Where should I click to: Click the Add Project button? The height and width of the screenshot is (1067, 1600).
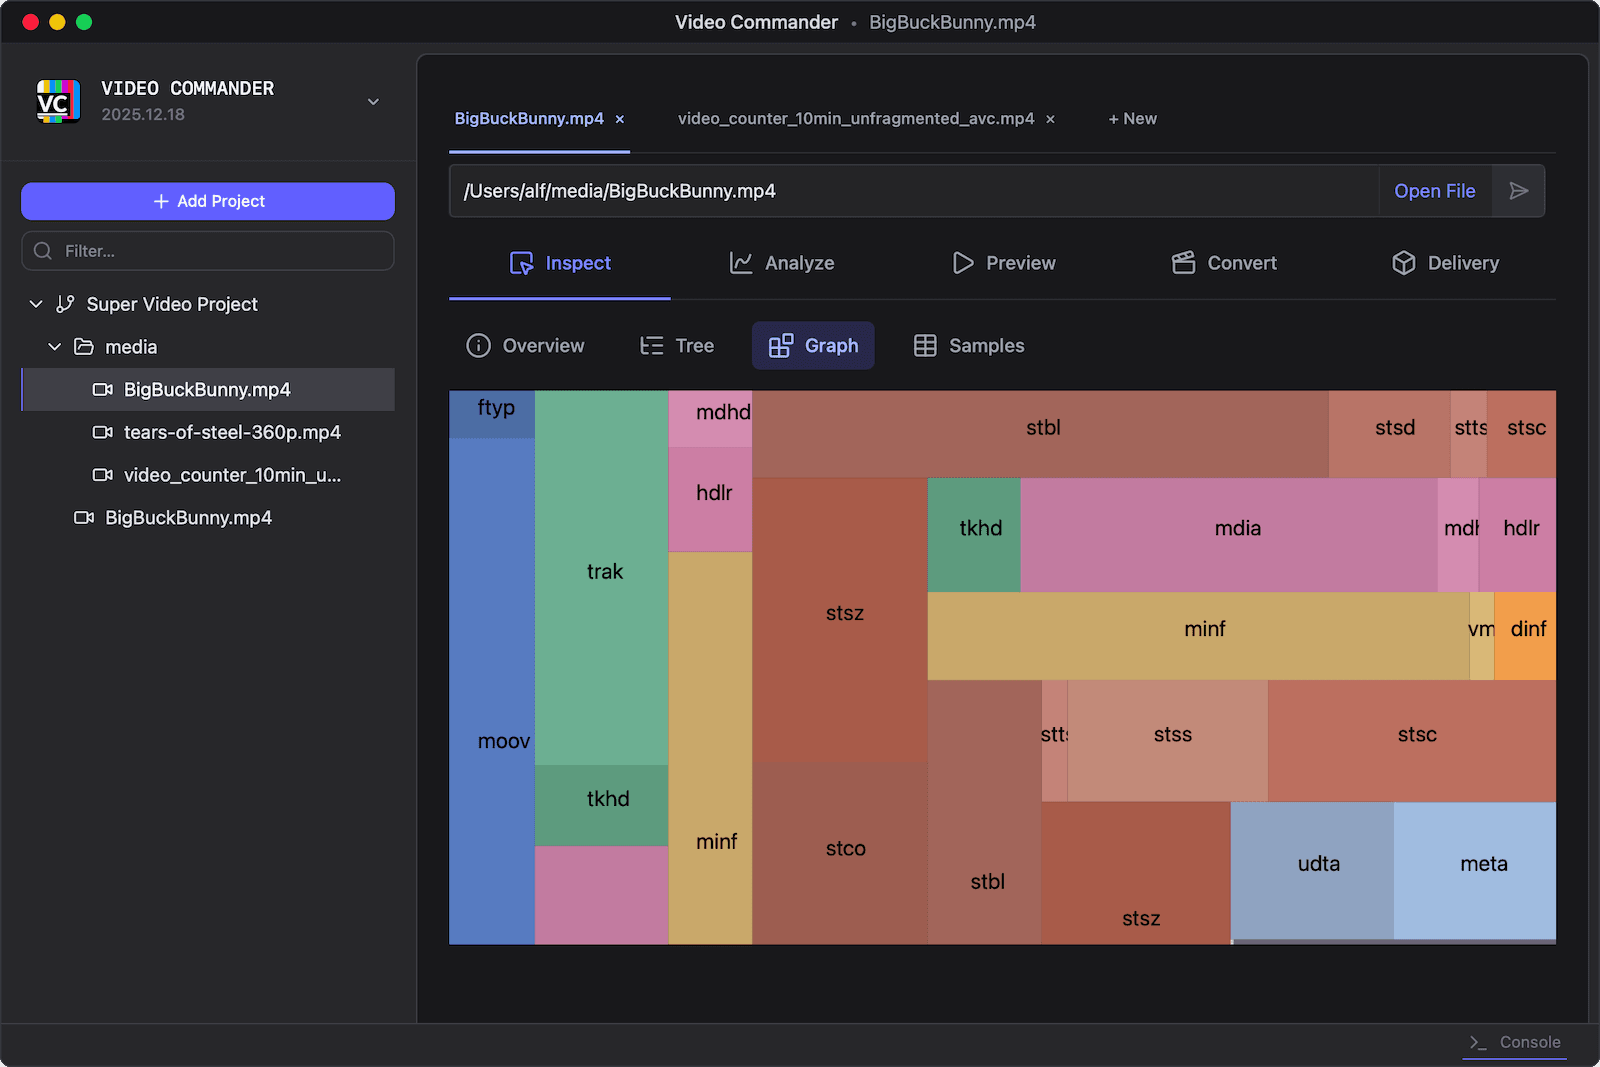(x=207, y=201)
